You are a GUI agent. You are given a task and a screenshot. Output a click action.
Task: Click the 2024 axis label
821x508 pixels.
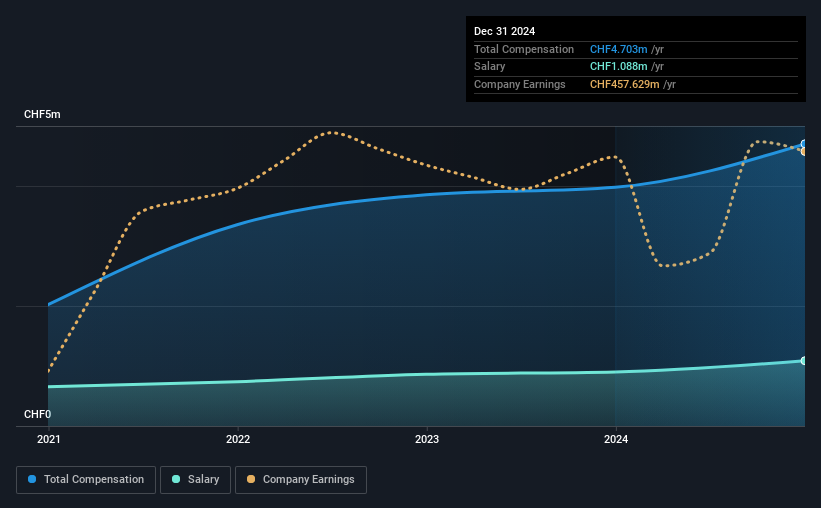click(x=616, y=439)
